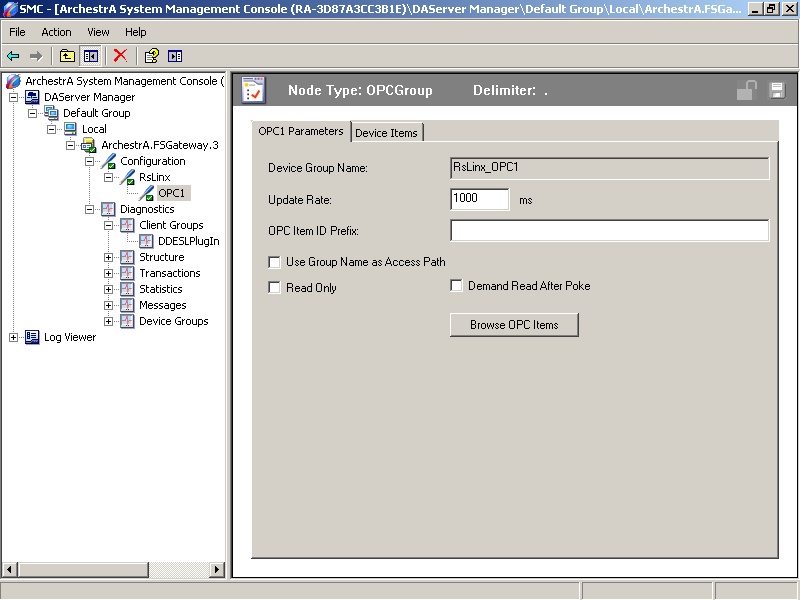
Task: Switch to the Device Items tab
Action: pyautogui.click(x=386, y=133)
